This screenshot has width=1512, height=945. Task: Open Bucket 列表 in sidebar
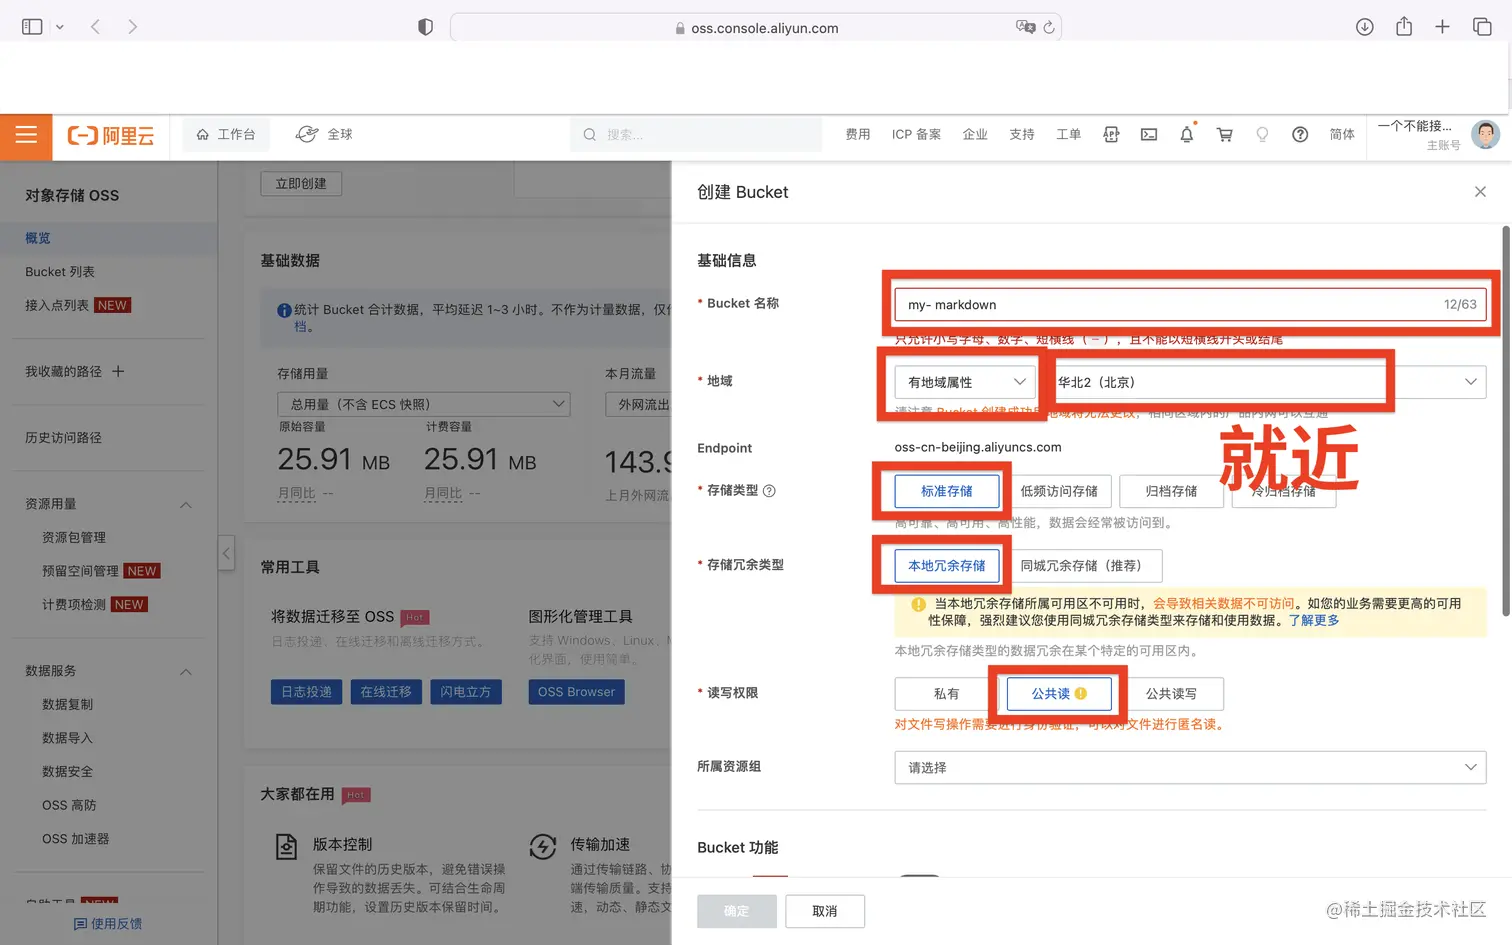(x=60, y=272)
